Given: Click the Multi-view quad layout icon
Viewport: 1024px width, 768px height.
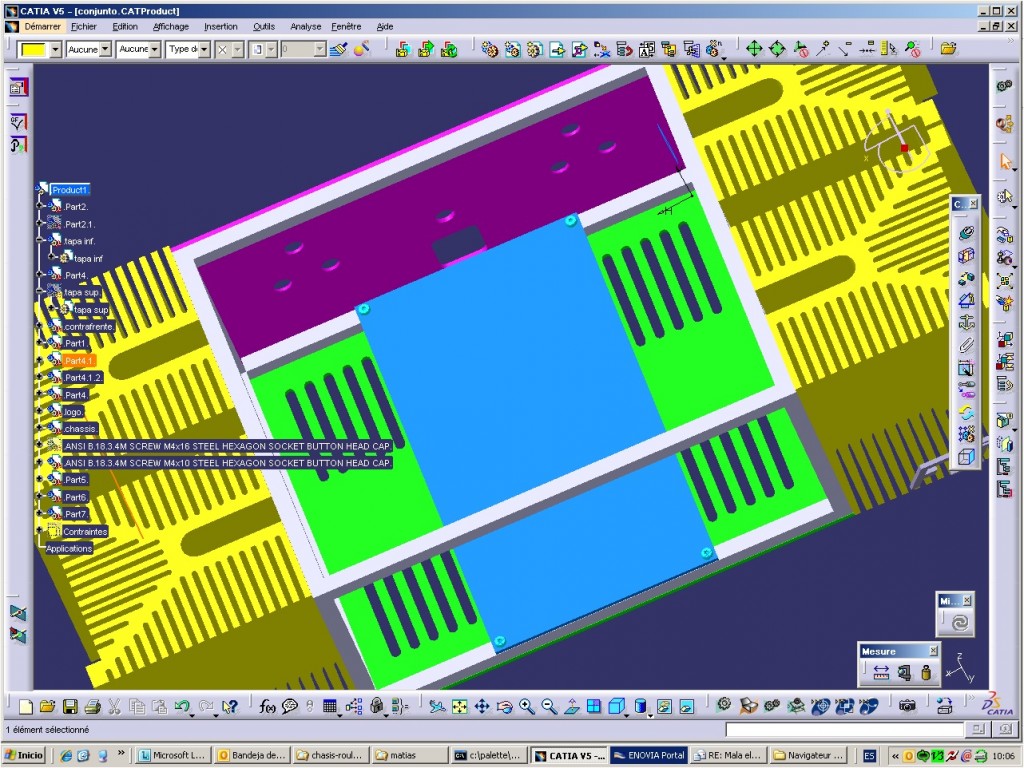Looking at the screenshot, I should coord(594,706).
